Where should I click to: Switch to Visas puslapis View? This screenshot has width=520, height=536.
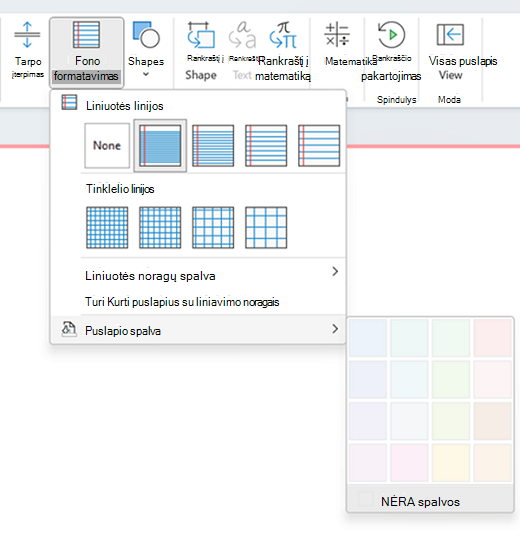[450, 35]
